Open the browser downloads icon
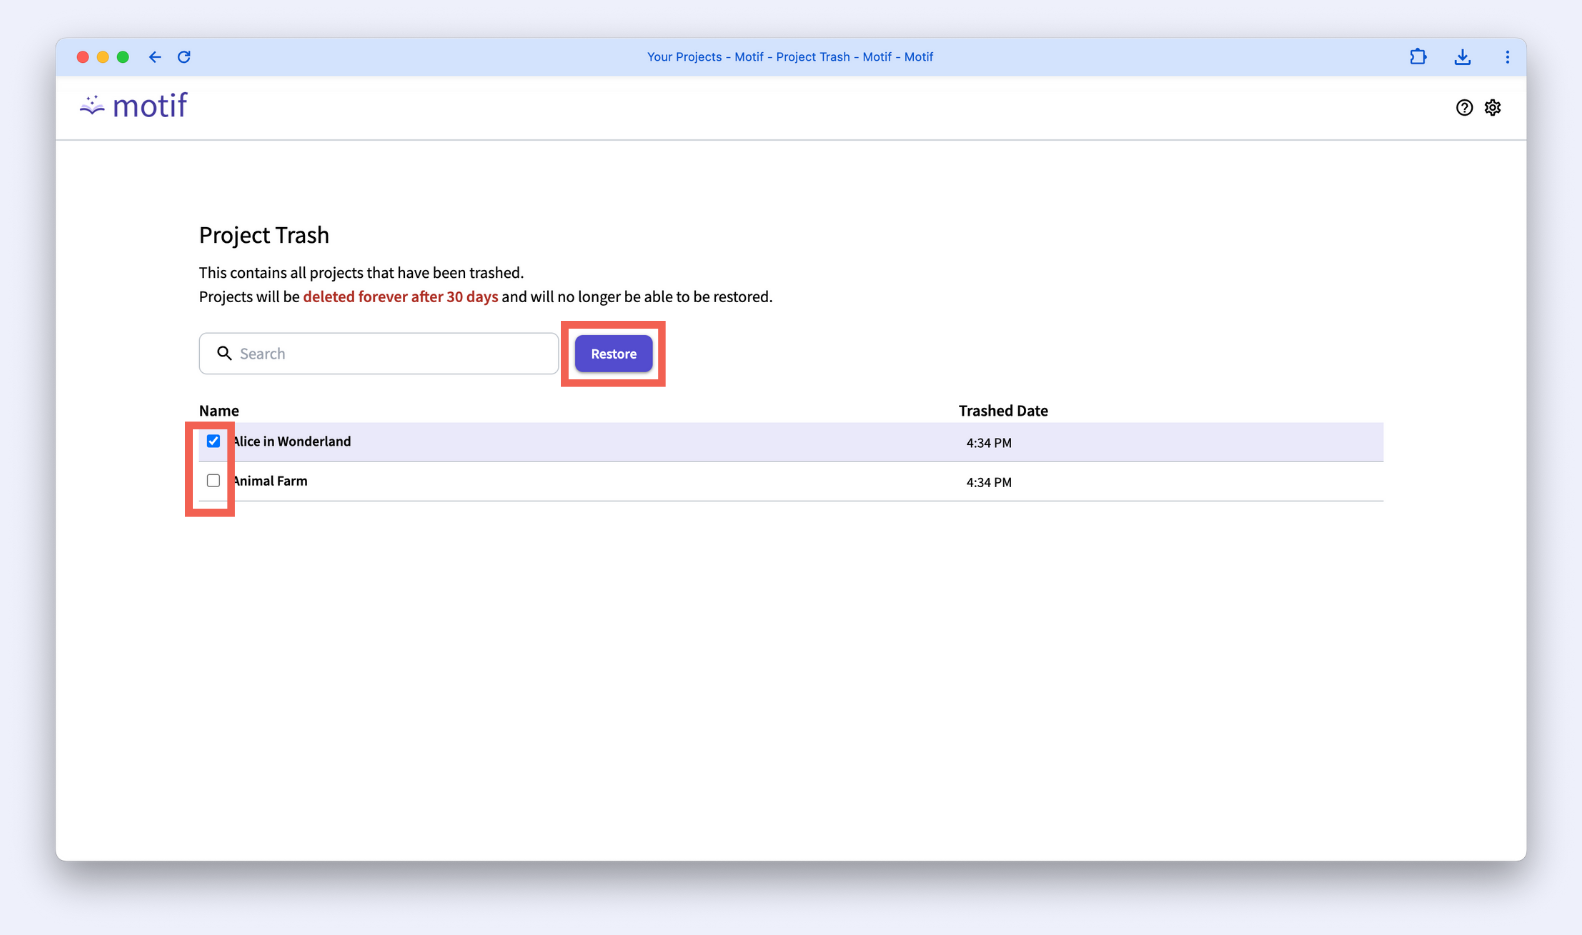This screenshot has height=935, width=1582. (1463, 57)
